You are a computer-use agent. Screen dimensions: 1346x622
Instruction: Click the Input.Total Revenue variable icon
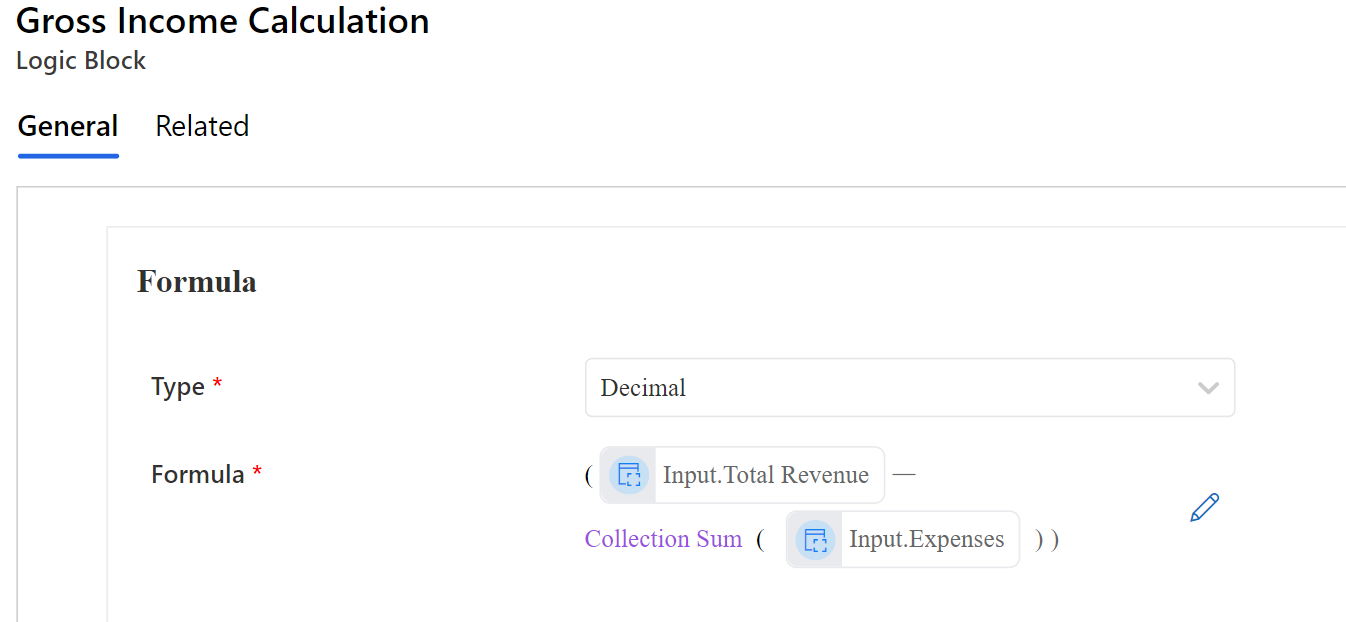tap(629, 475)
